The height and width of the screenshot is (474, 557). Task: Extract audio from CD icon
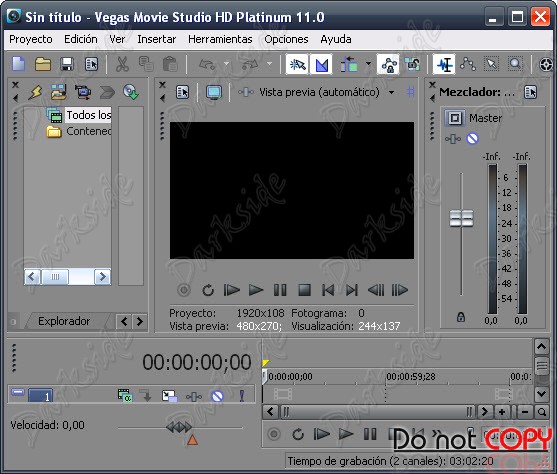pyautogui.click(x=130, y=92)
